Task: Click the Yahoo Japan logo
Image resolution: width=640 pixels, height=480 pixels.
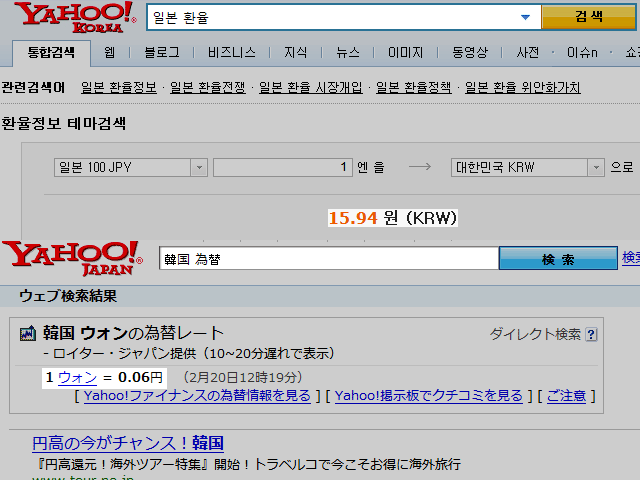Action: 73,258
